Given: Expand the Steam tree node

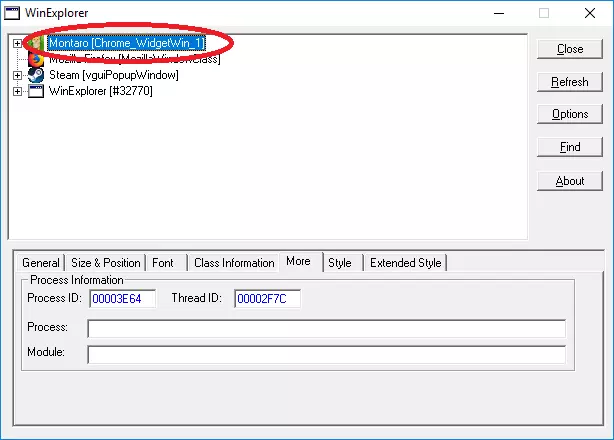Looking at the screenshot, I should click(17, 75).
